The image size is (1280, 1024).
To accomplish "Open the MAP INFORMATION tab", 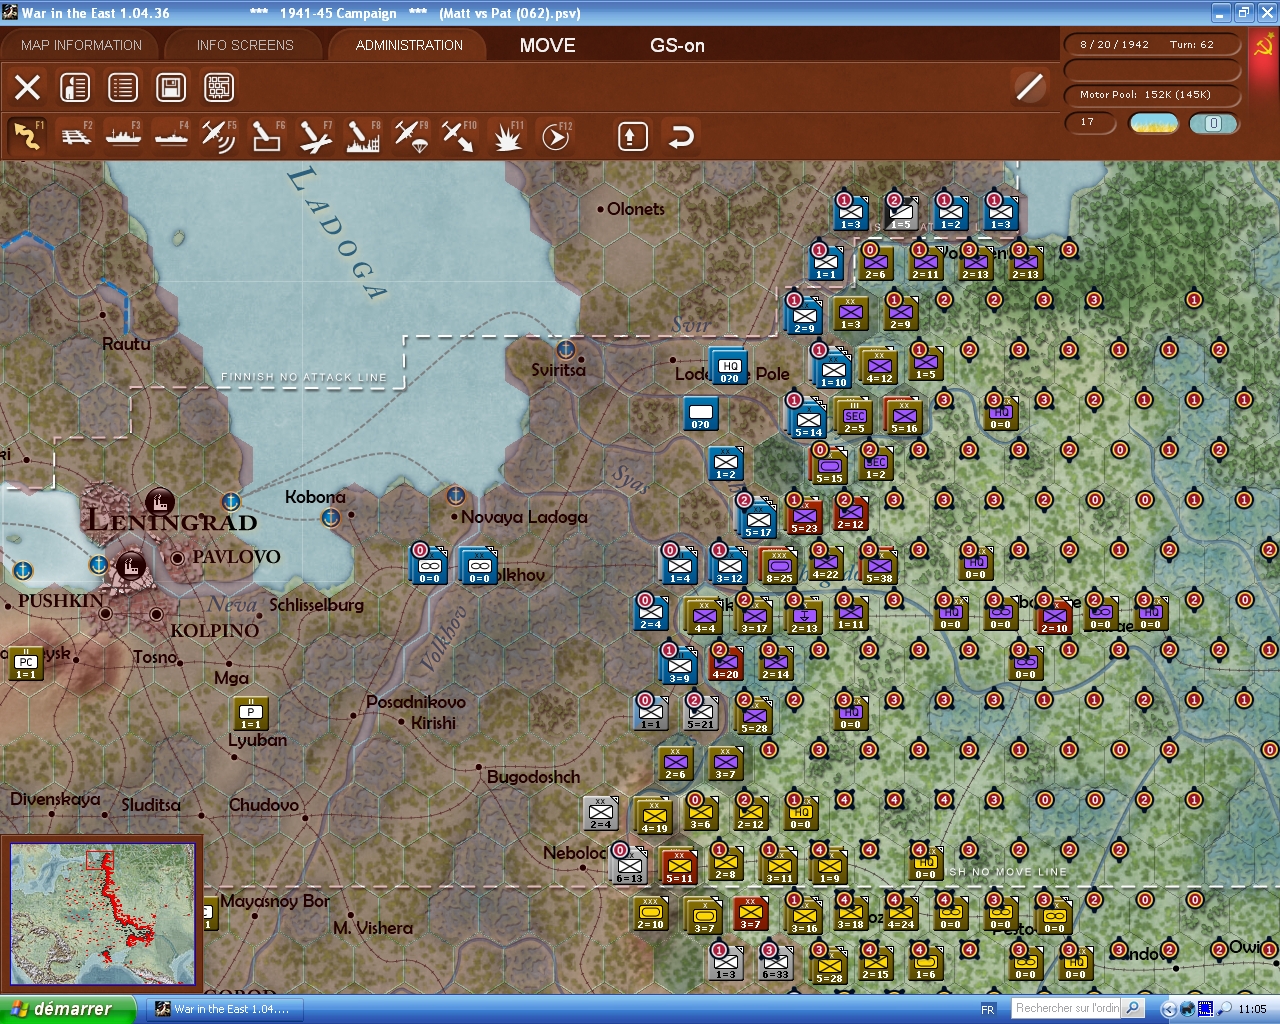I will [x=81, y=45].
